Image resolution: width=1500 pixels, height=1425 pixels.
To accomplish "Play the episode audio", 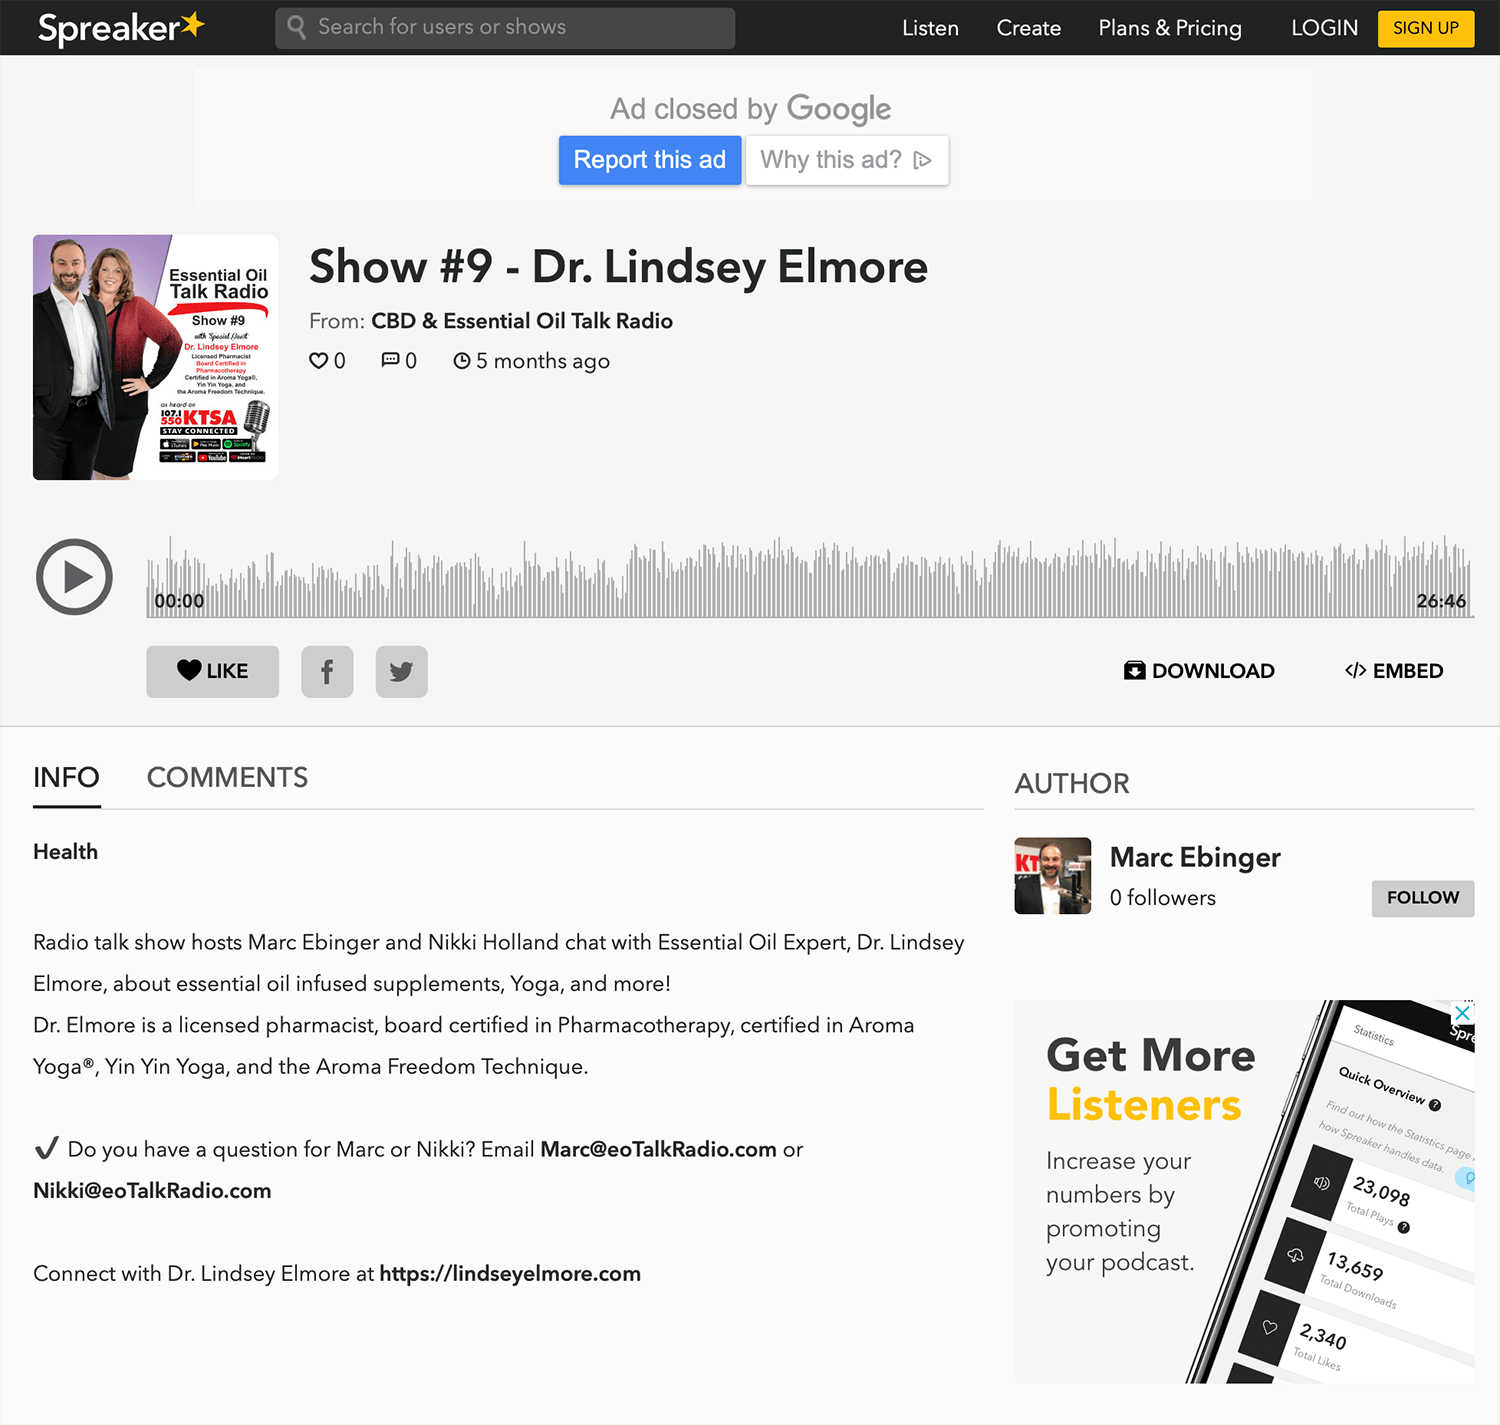I will click(74, 577).
